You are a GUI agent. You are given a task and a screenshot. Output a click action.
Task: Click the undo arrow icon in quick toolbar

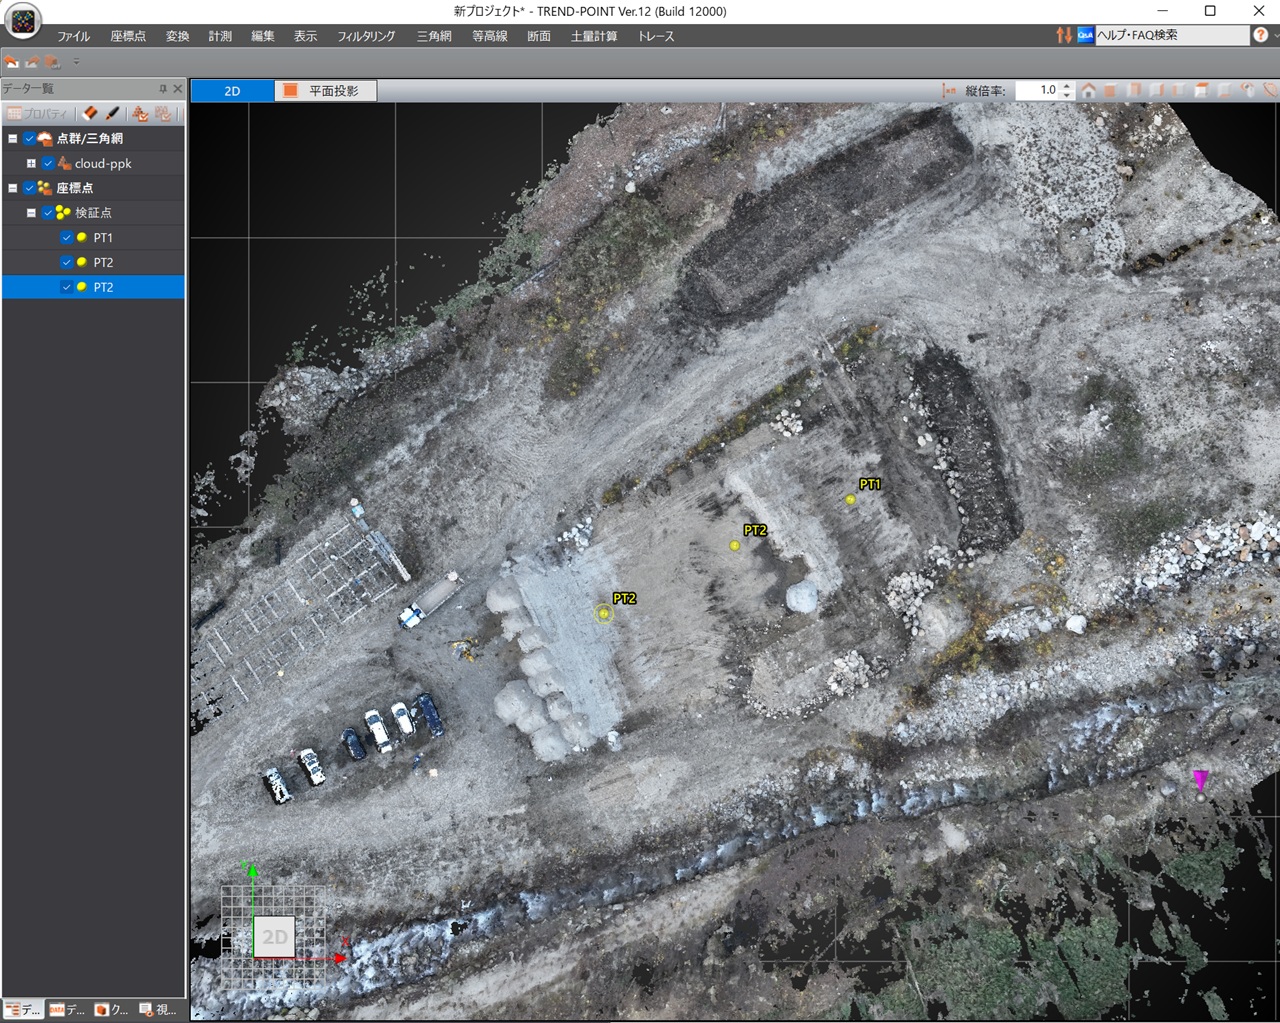point(11,62)
